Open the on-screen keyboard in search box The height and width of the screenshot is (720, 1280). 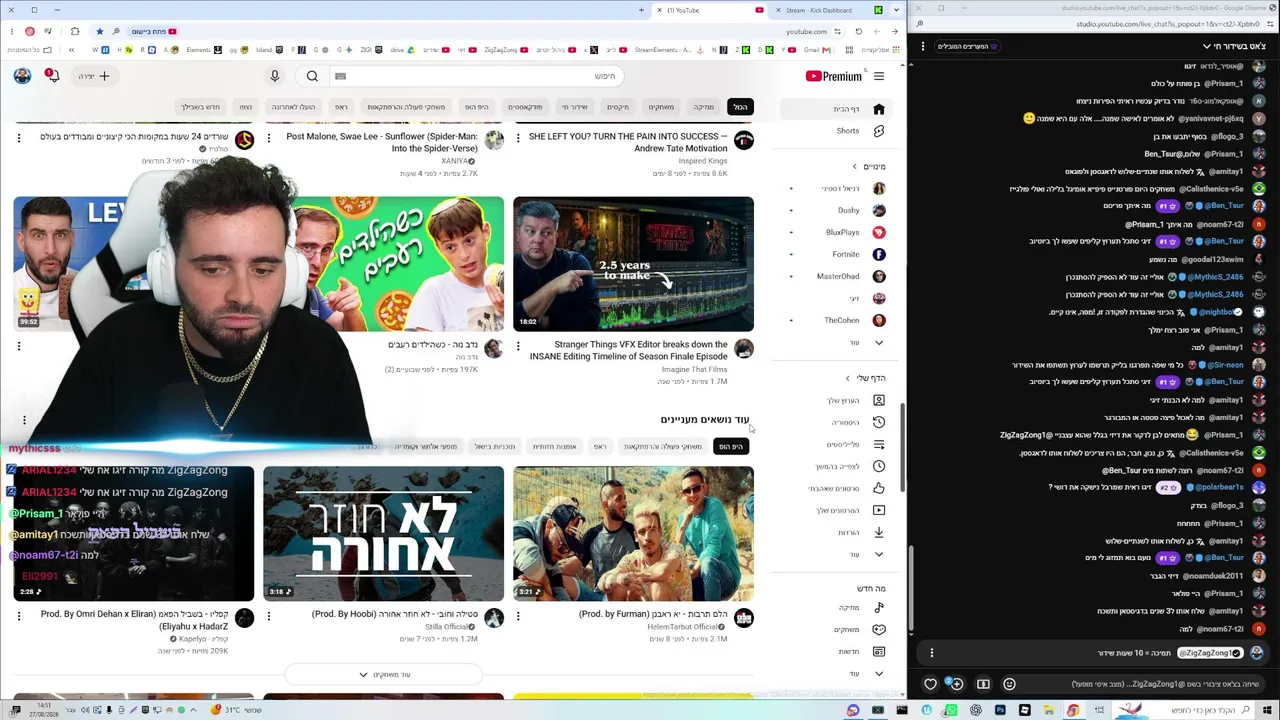tap(341, 76)
